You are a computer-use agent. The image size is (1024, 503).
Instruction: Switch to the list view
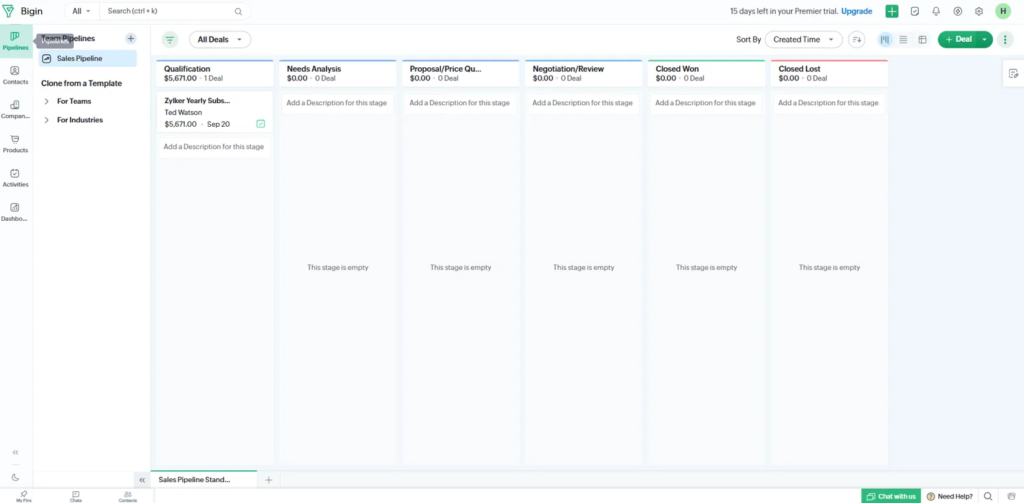click(x=903, y=39)
